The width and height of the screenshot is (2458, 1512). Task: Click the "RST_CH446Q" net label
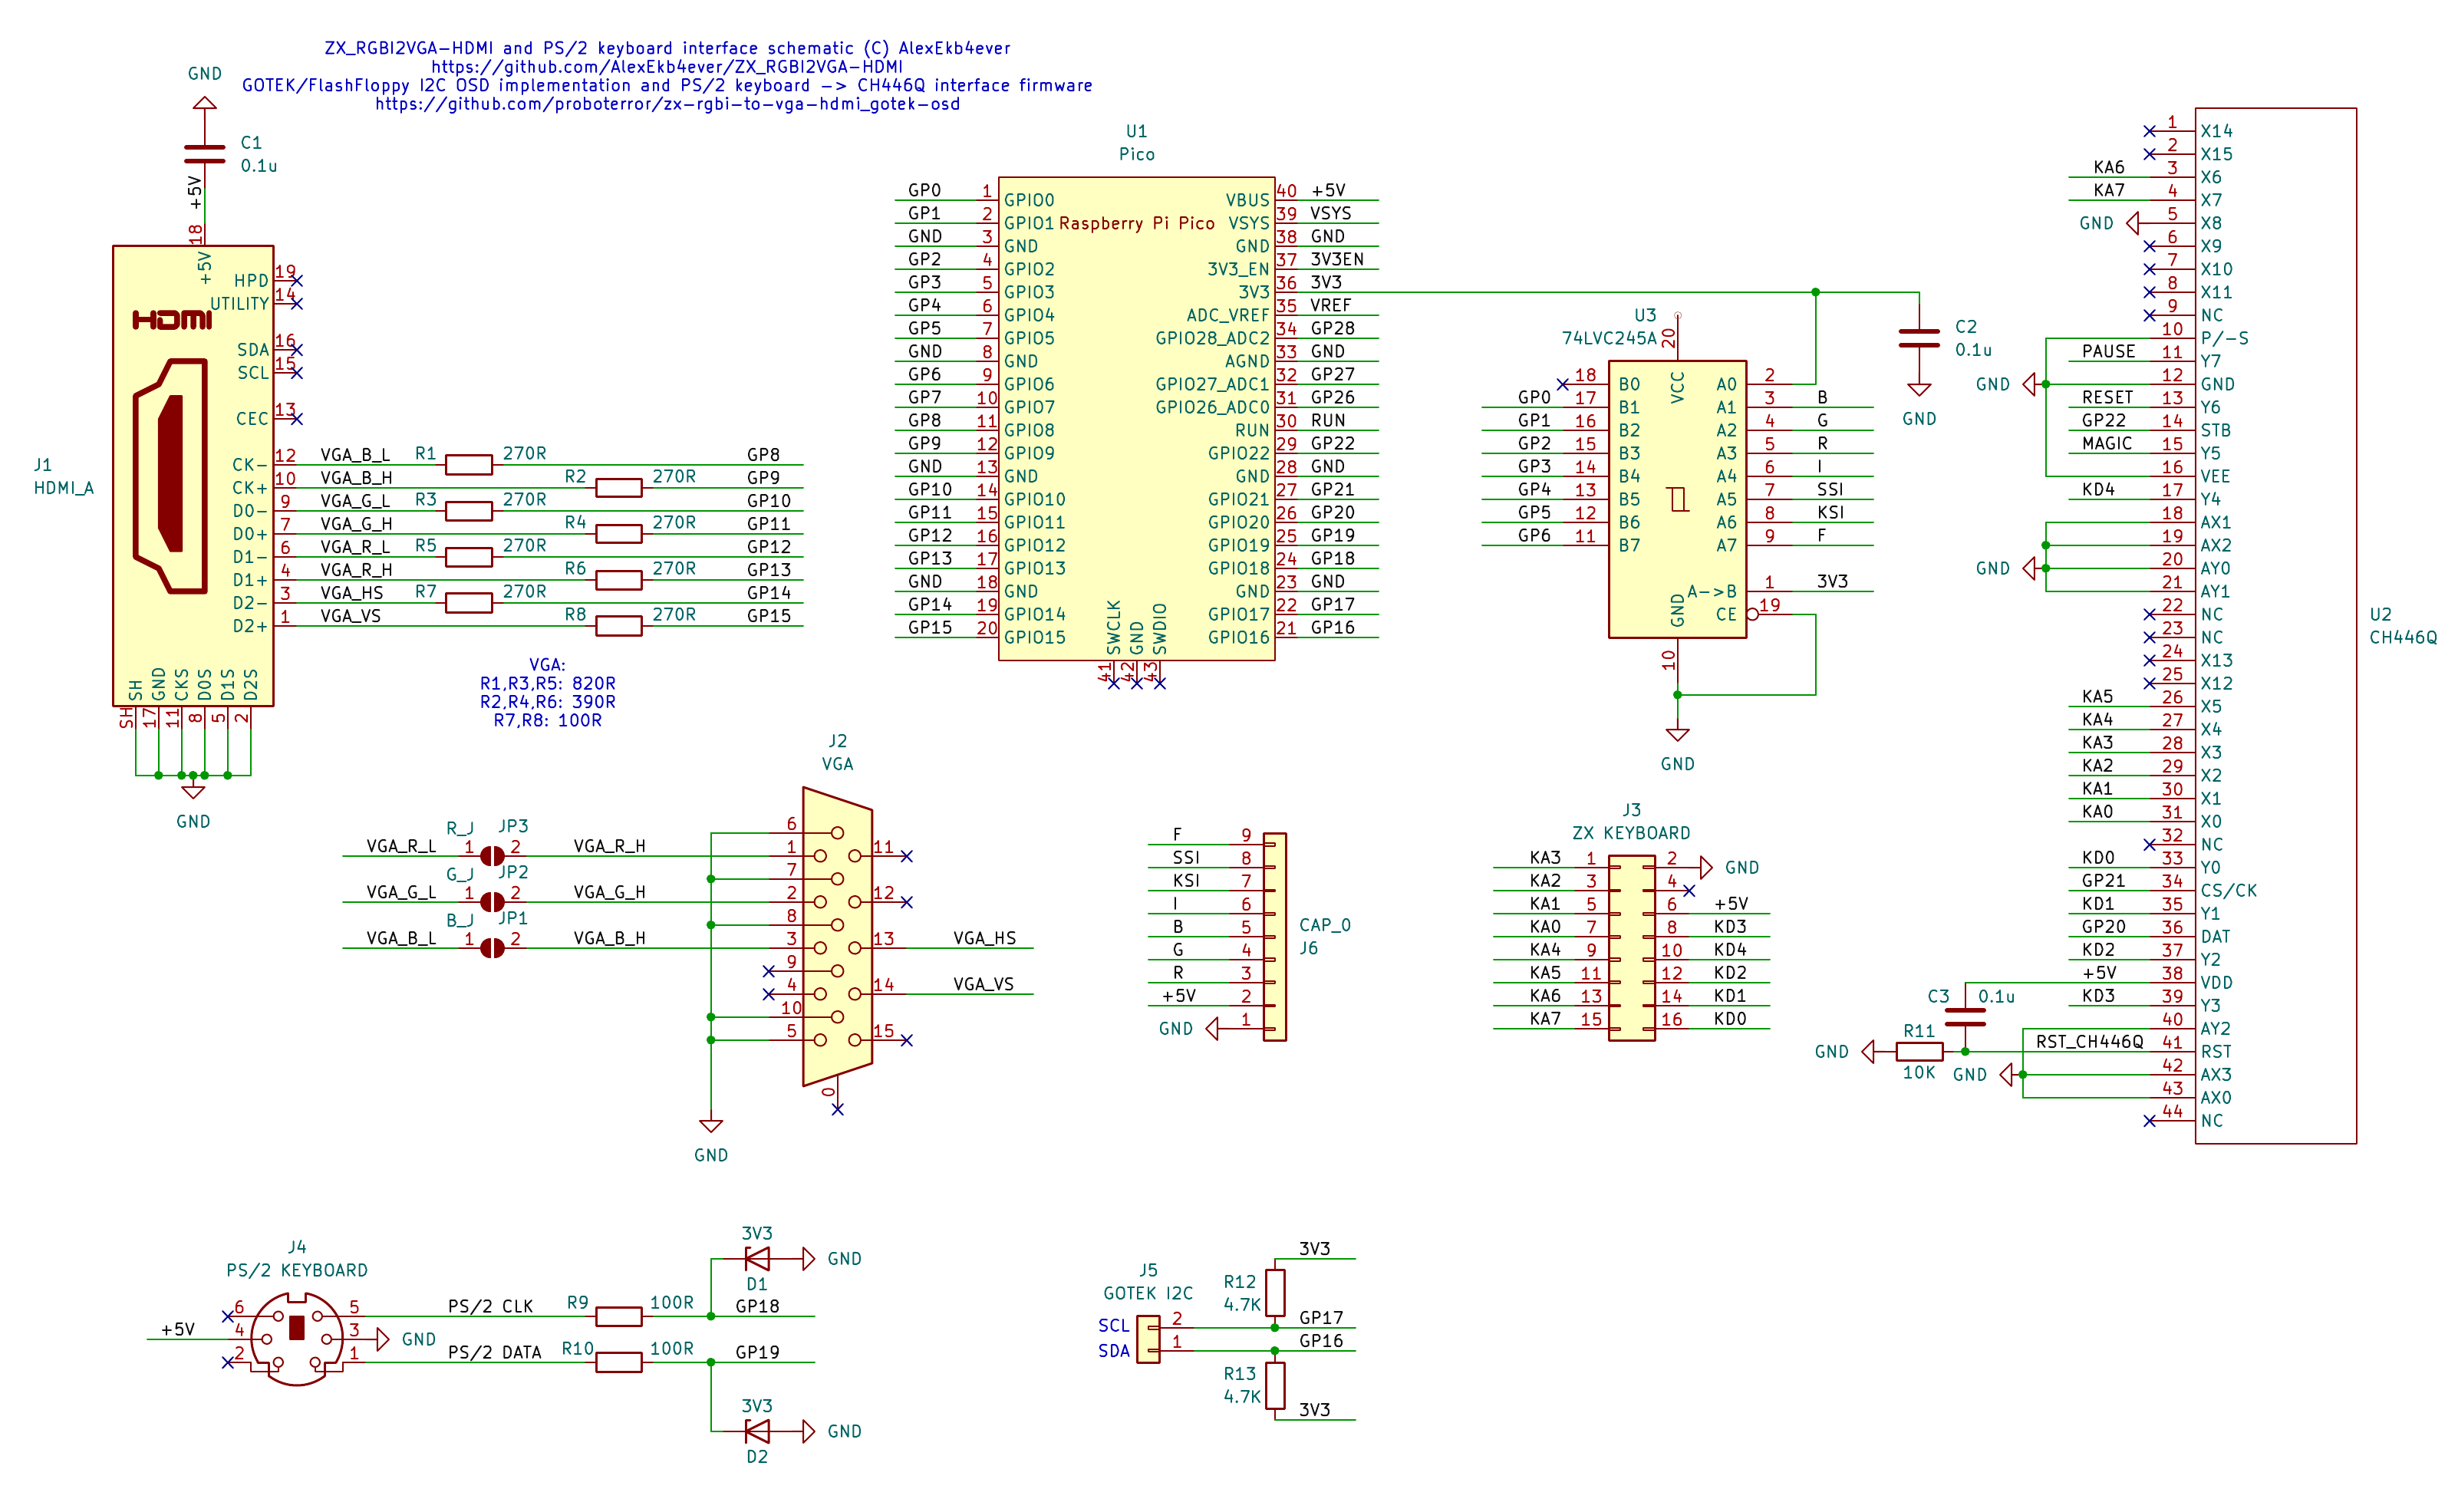[2089, 1042]
